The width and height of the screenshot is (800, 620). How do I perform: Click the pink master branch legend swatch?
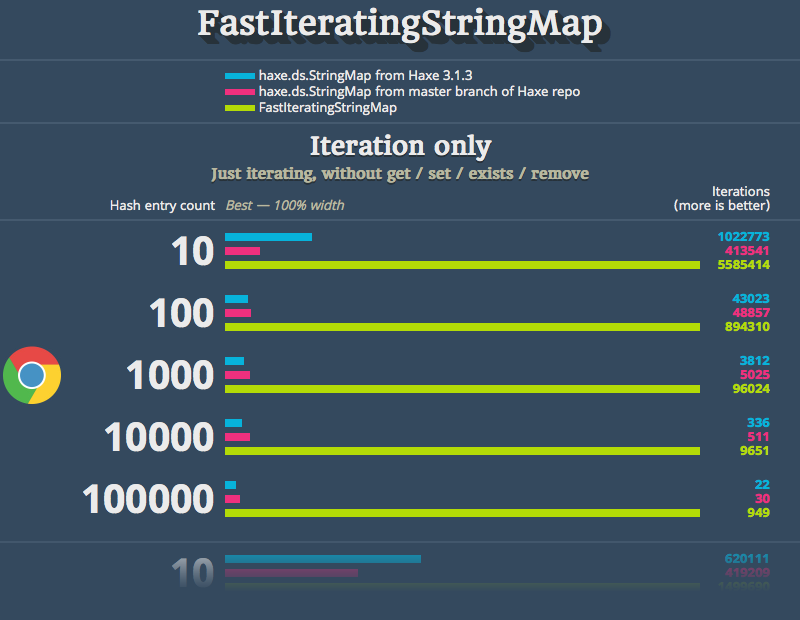pos(240,92)
